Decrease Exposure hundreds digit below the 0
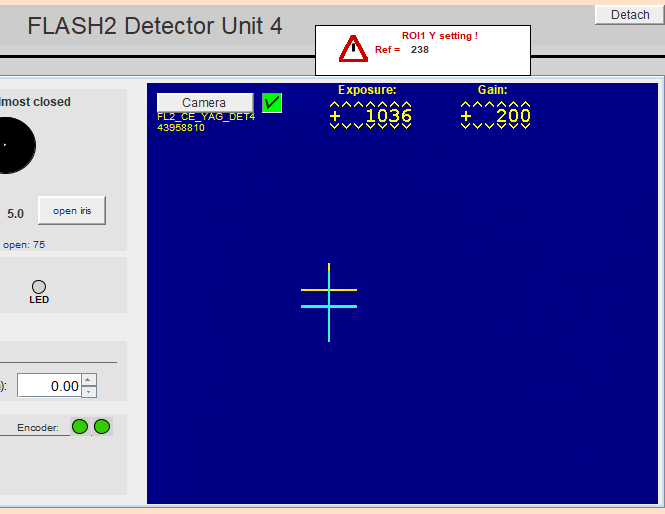 point(382,126)
